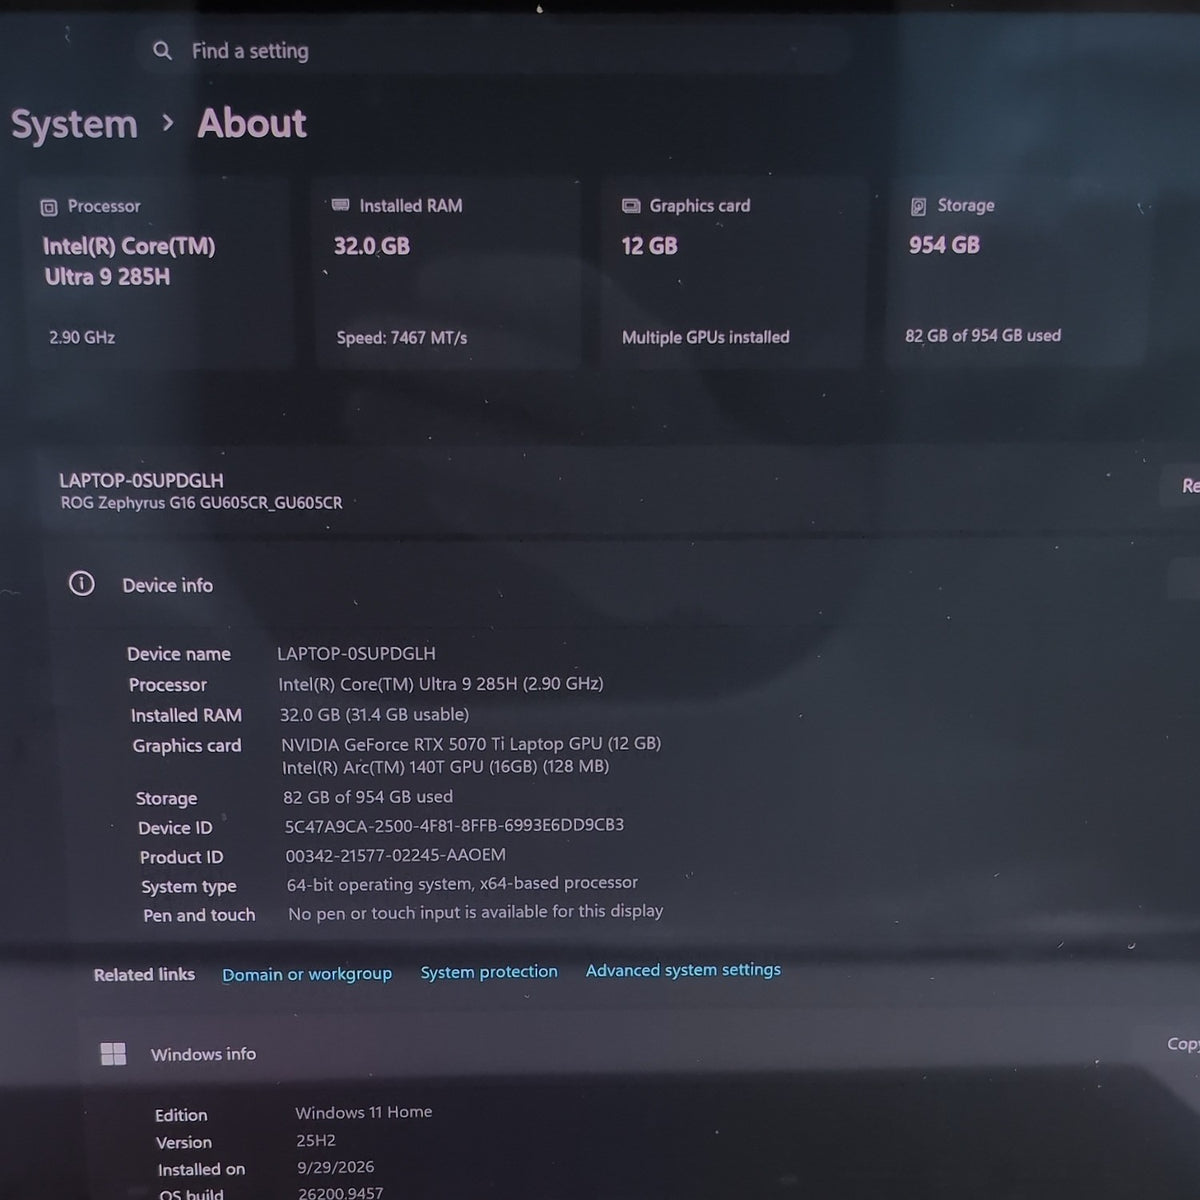Click the Processor chip icon
Viewport: 1200px width, 1200px height.
tap(48, 207)
